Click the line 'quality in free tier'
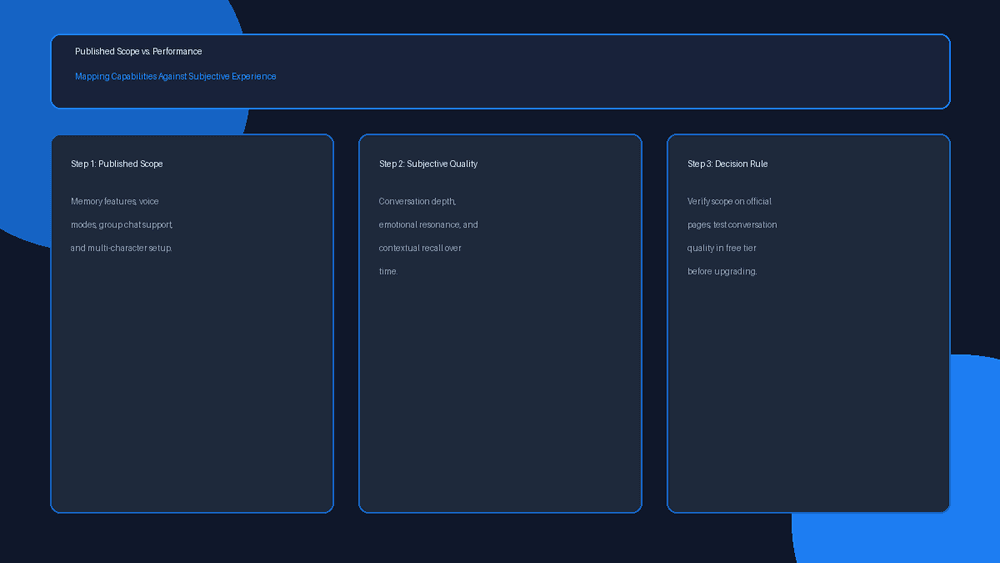Viewport: 1000px width, 563px height. [721, 248]
